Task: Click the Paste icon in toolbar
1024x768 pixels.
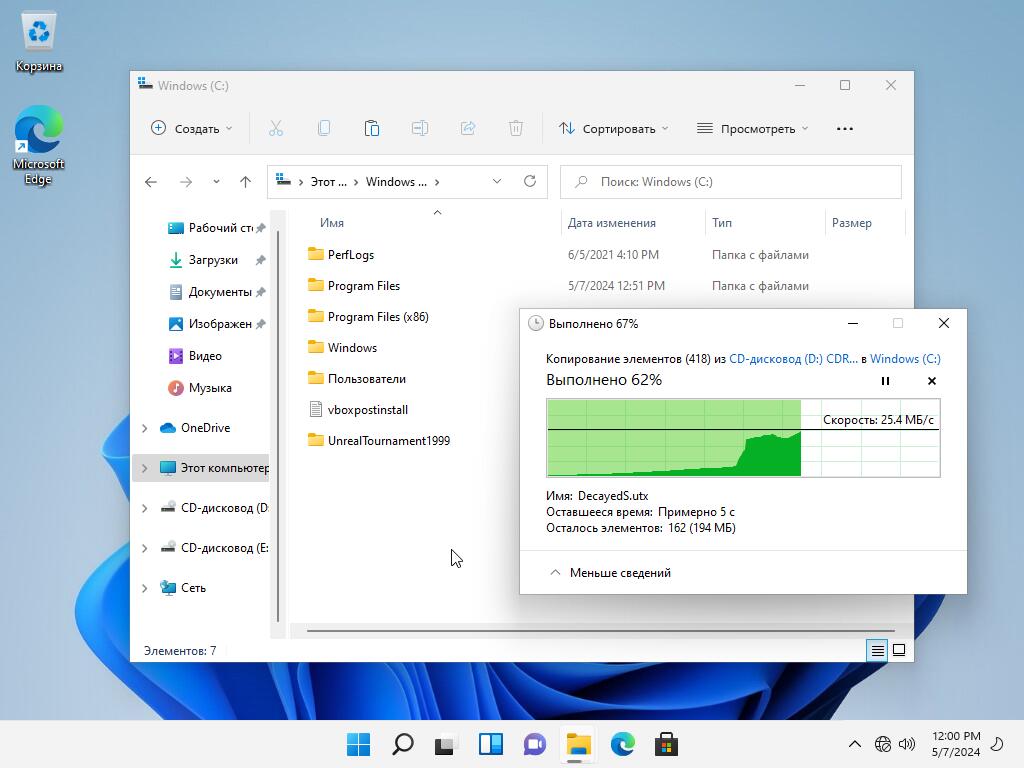Action: coord(372,128)
